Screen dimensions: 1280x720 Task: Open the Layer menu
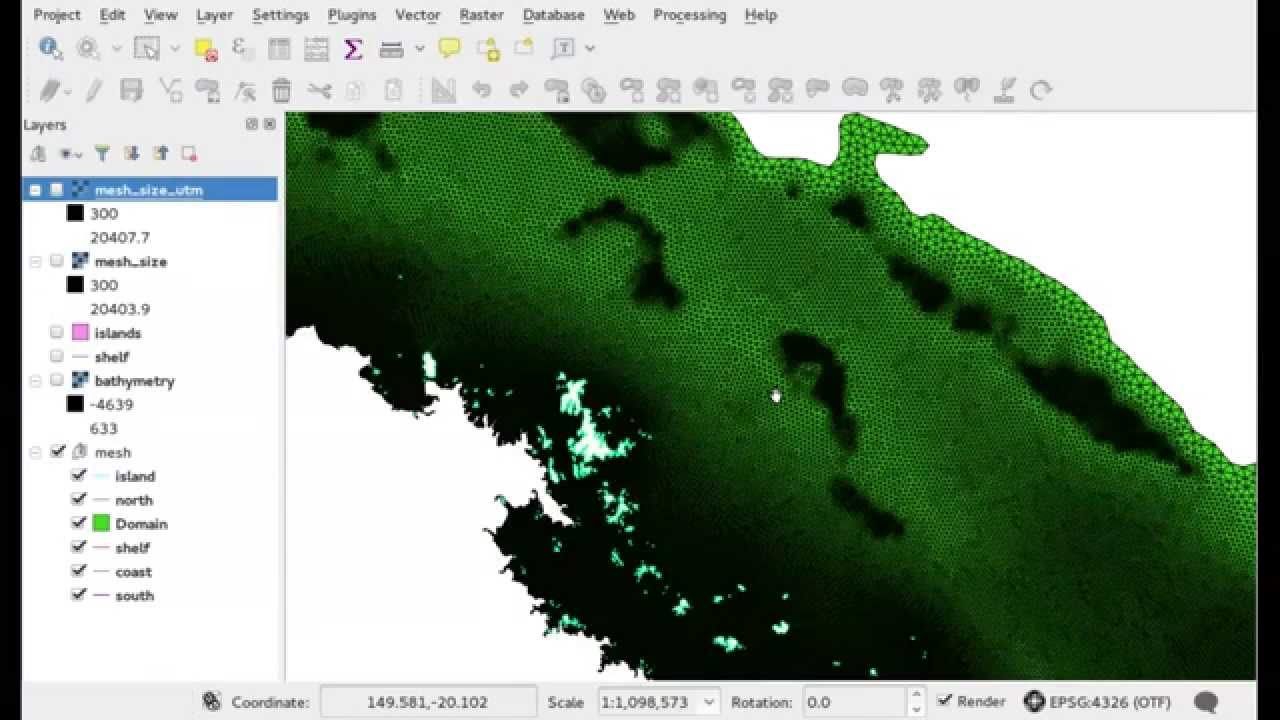pyautogui.click(x=214, y=15)
